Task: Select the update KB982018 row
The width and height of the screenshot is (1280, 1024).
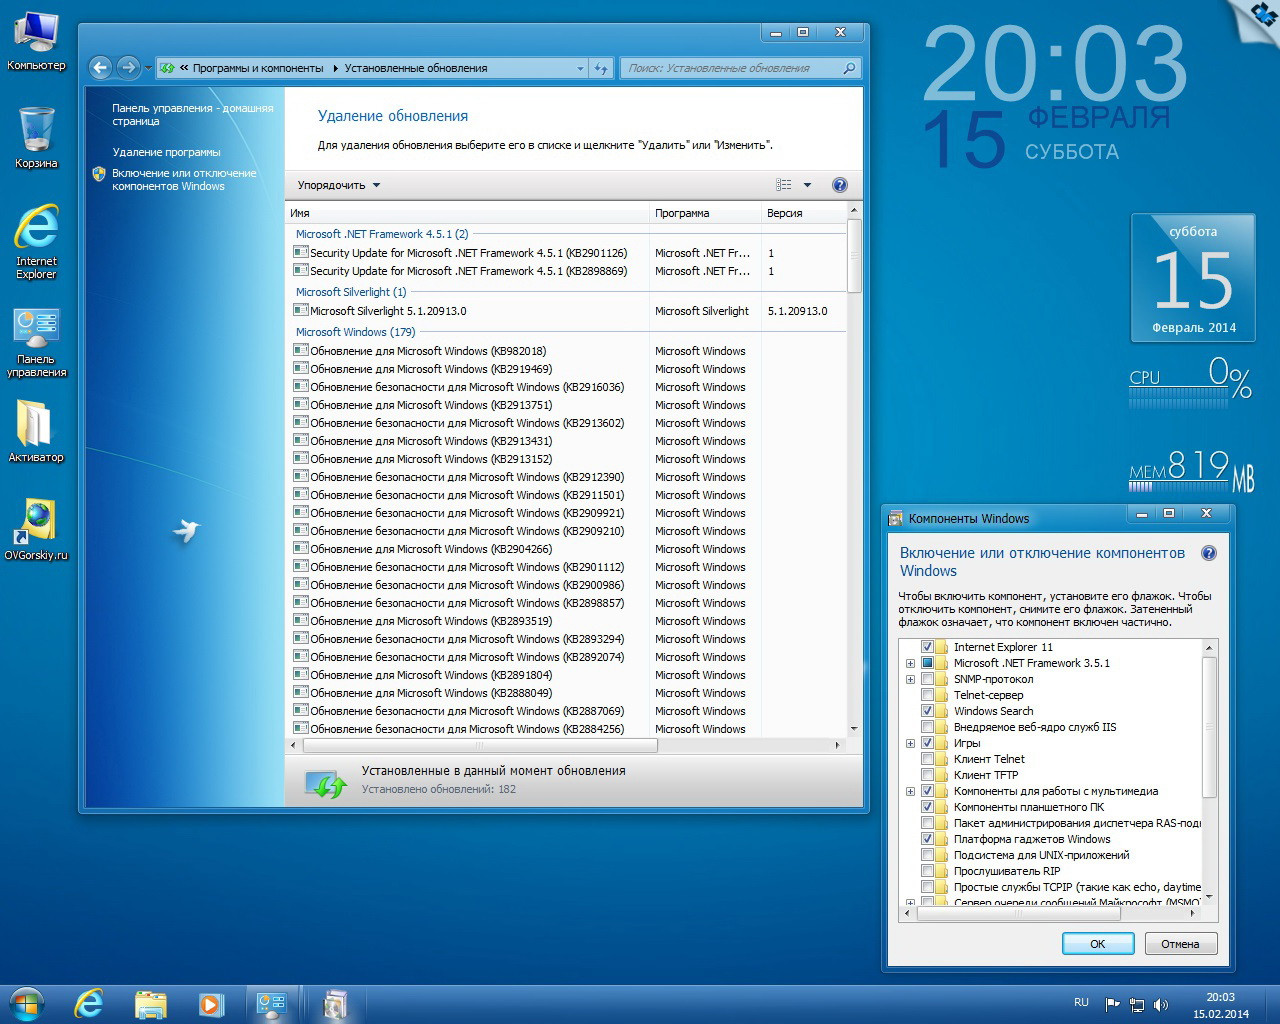Action: [566, 351]
